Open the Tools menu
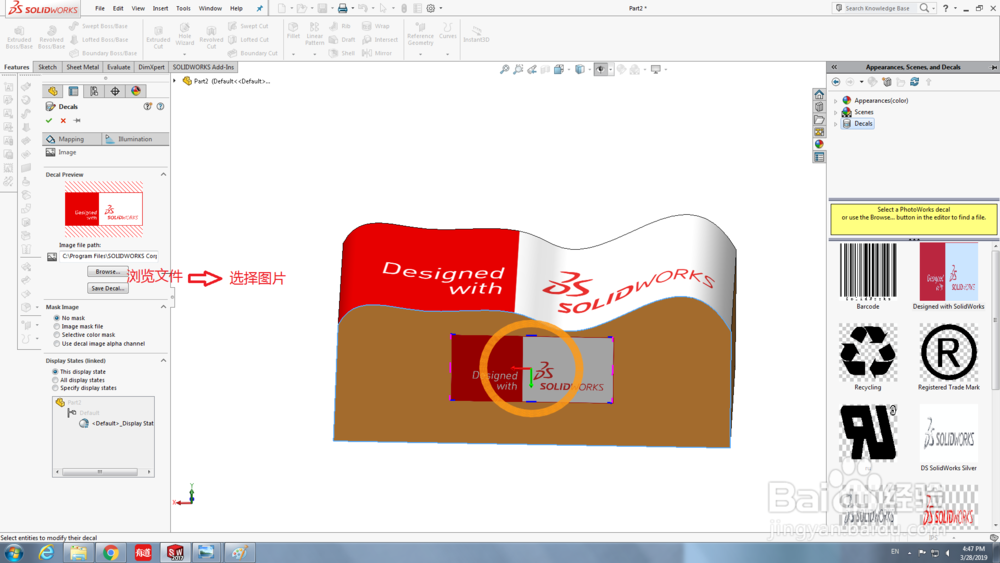The height and width of the screenshot is (563, 1000). (183, 8)
